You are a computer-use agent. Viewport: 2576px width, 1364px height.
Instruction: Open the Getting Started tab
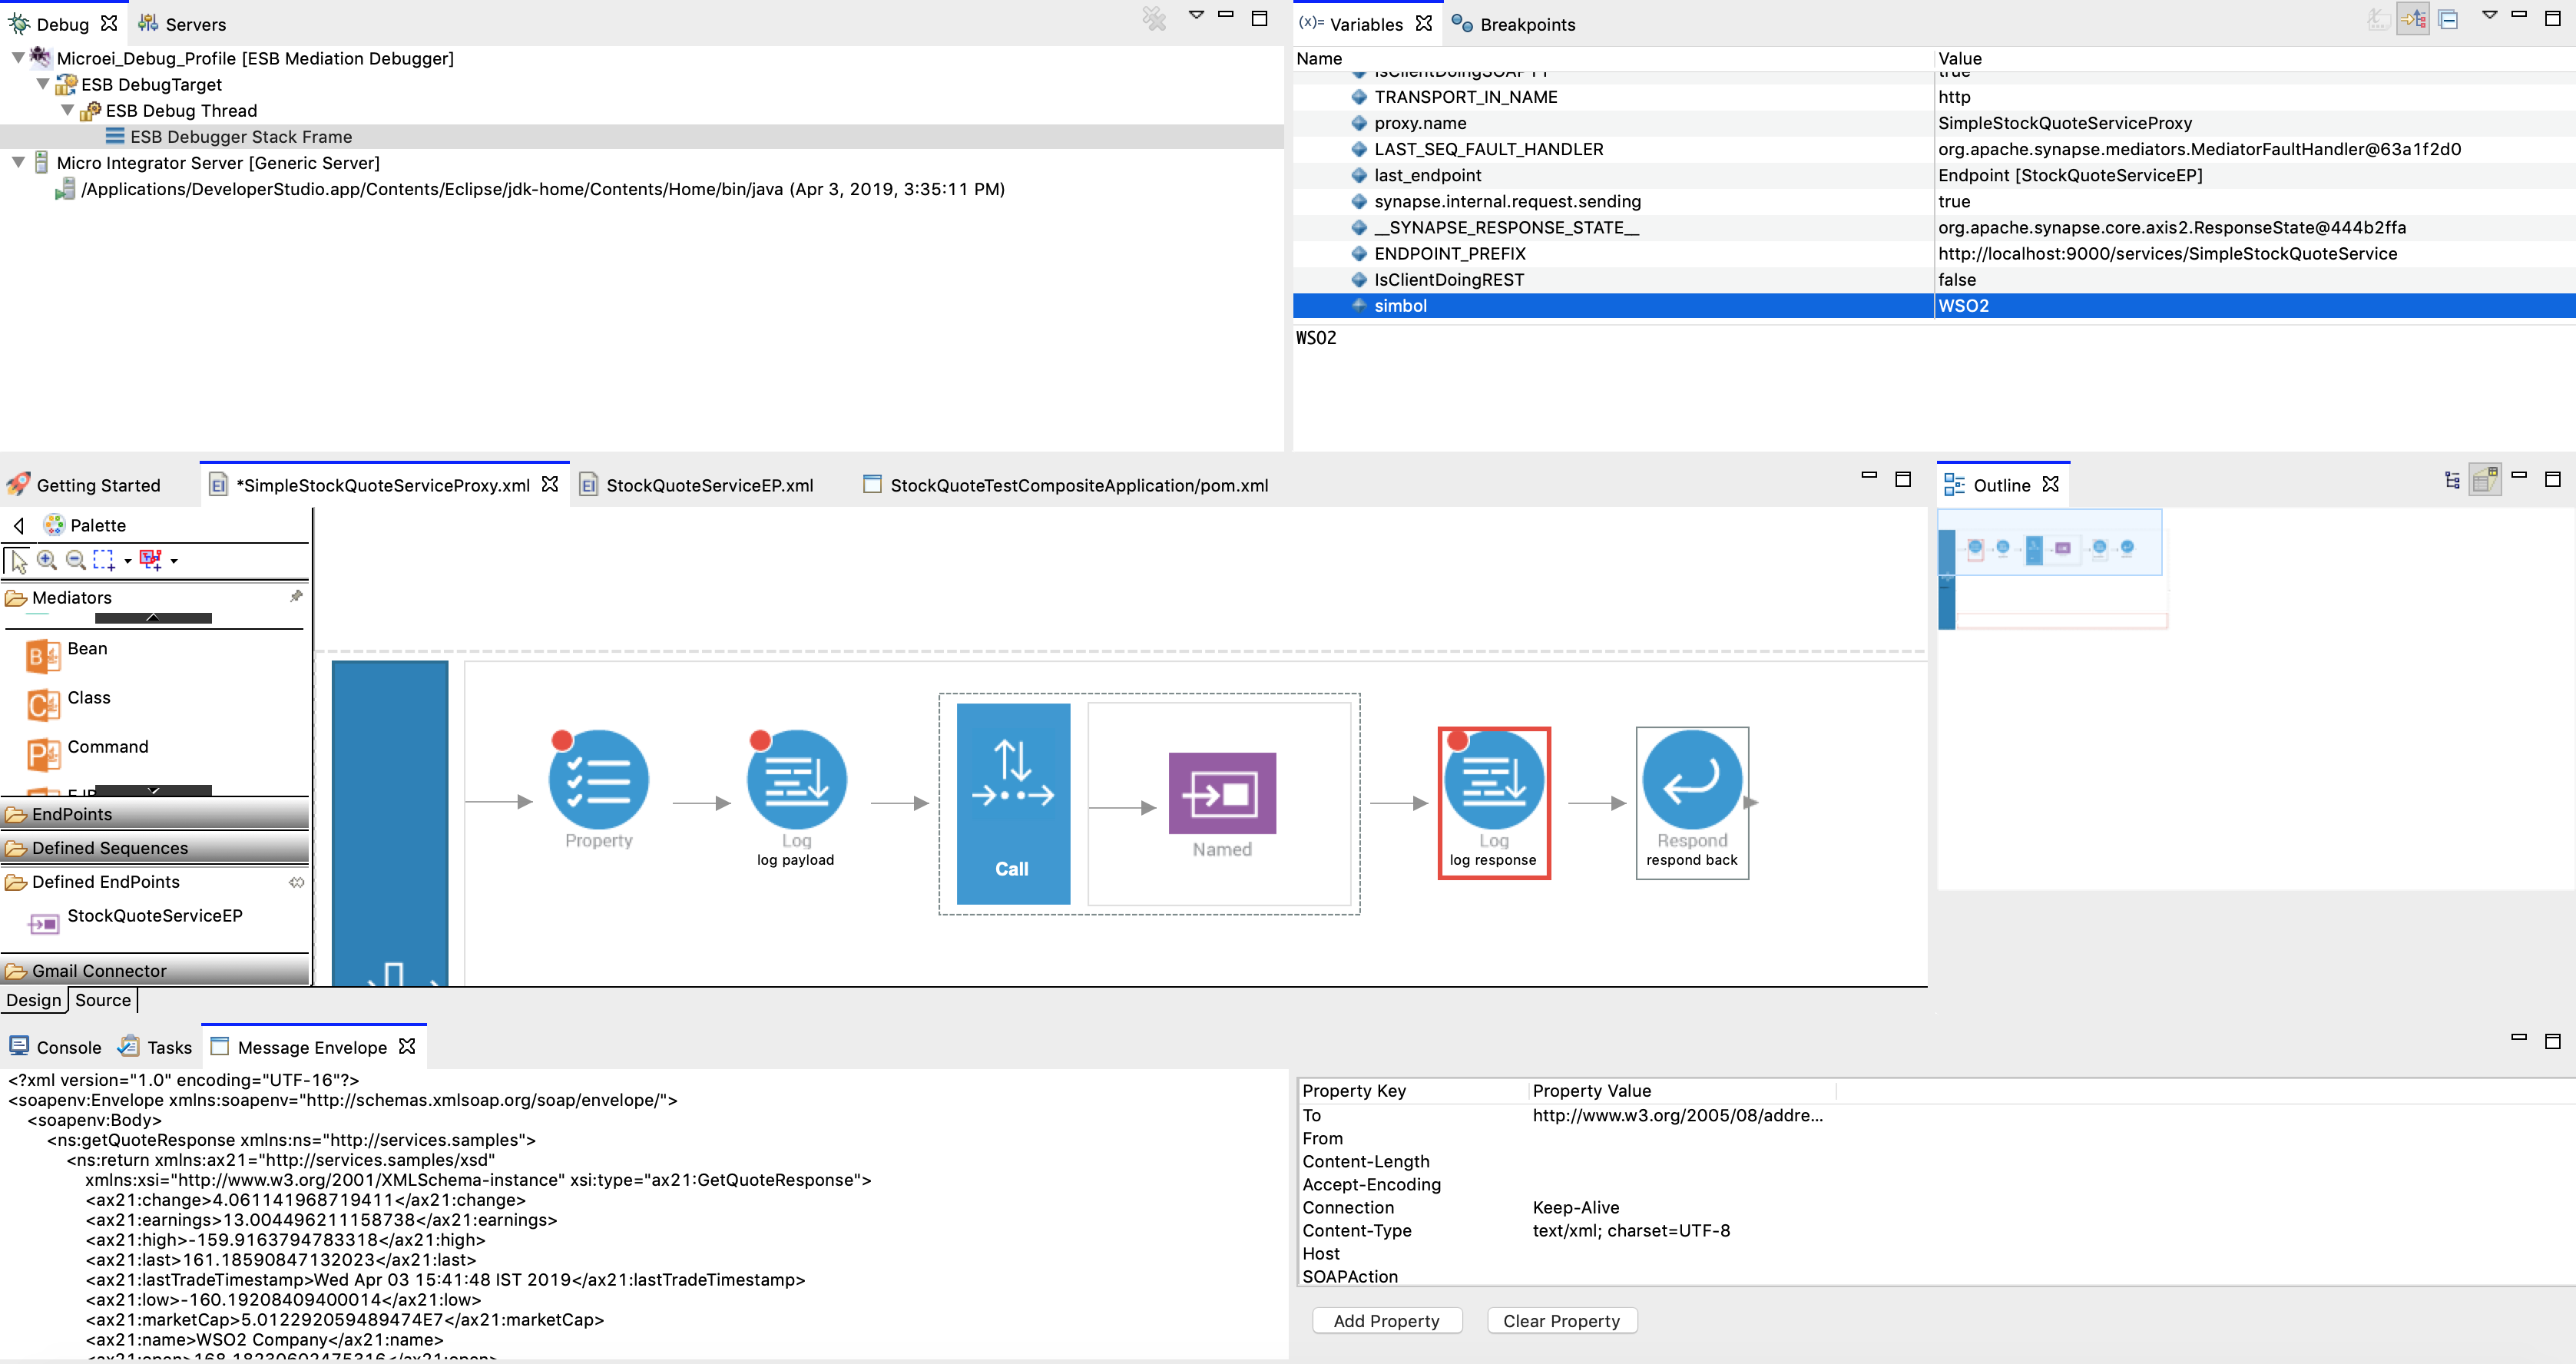click(84, 485)
